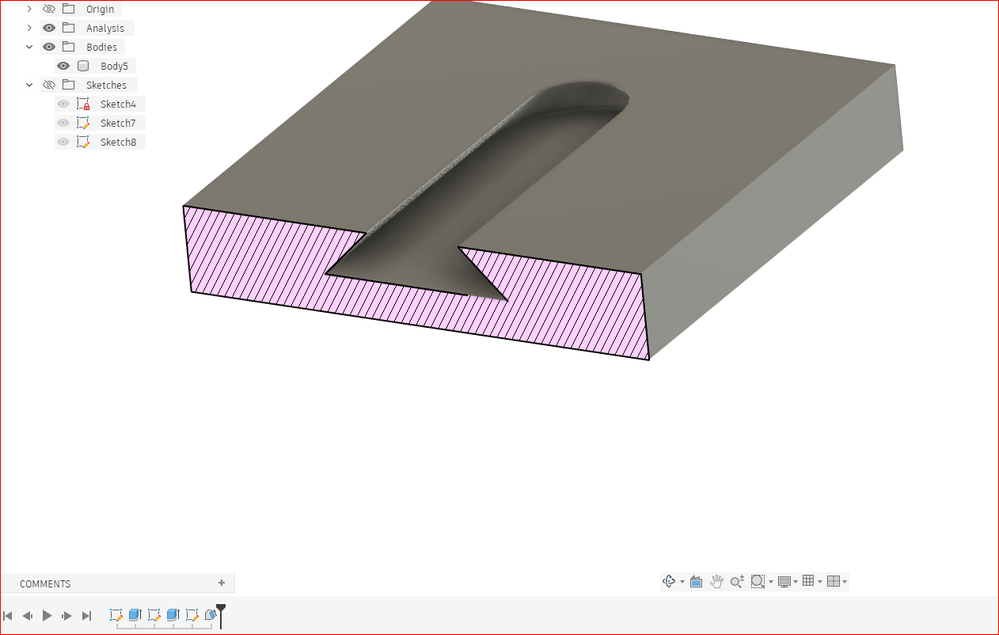
Task: Open Grid and Snaps dropdown arrow
Action: click(x=820, y=581)
